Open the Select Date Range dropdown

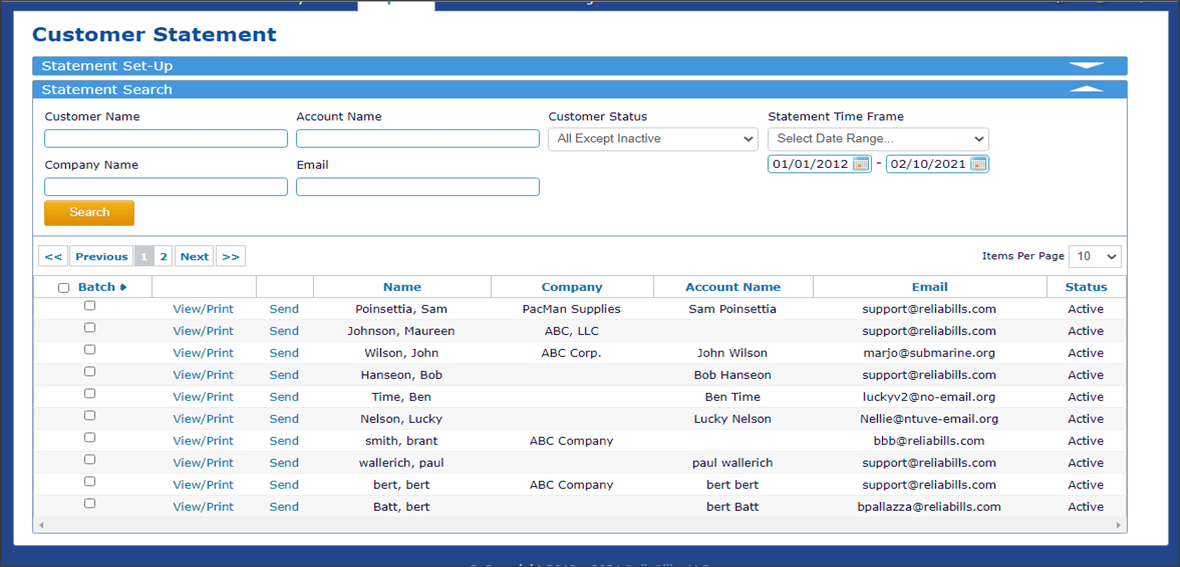click(x=878, y=139)
